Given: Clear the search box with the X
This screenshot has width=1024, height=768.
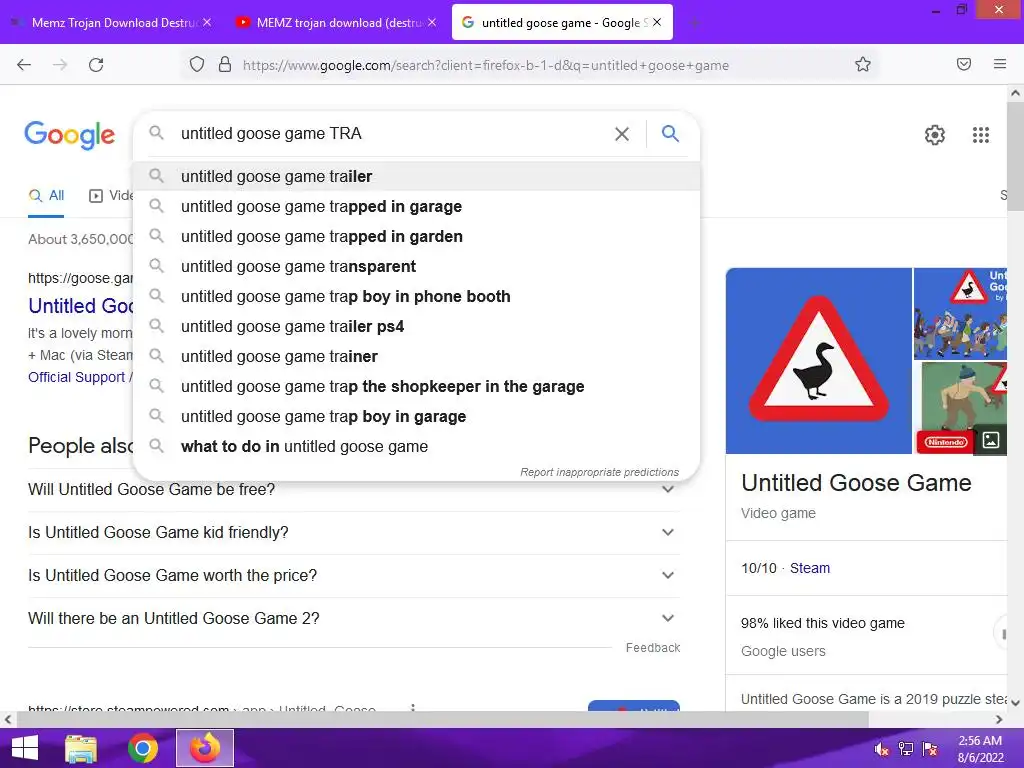Looking at the screenshot, I should tap(622, 134).
